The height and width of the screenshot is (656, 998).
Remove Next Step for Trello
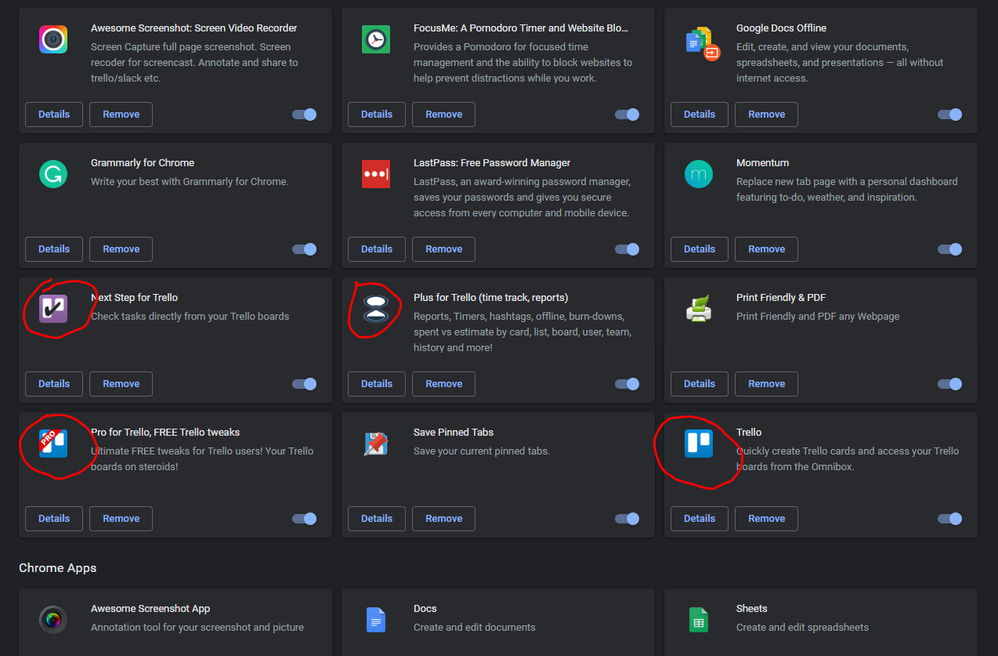coord(121,384)
